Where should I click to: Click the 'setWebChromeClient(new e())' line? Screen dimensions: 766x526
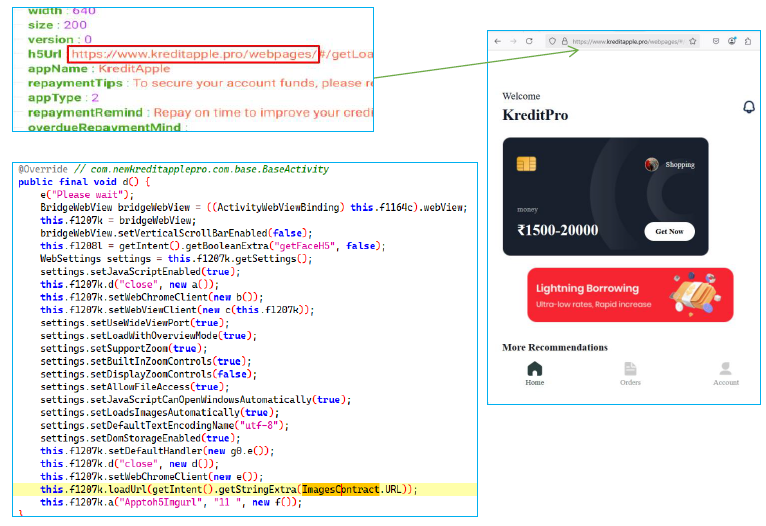(x=151, y=477)
